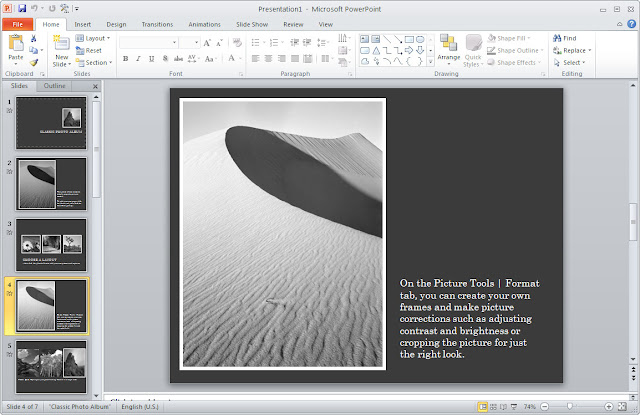This screenshot has height=415, width=640.
Task: Open the Layout dropdown
Action: tap(93, 38)
